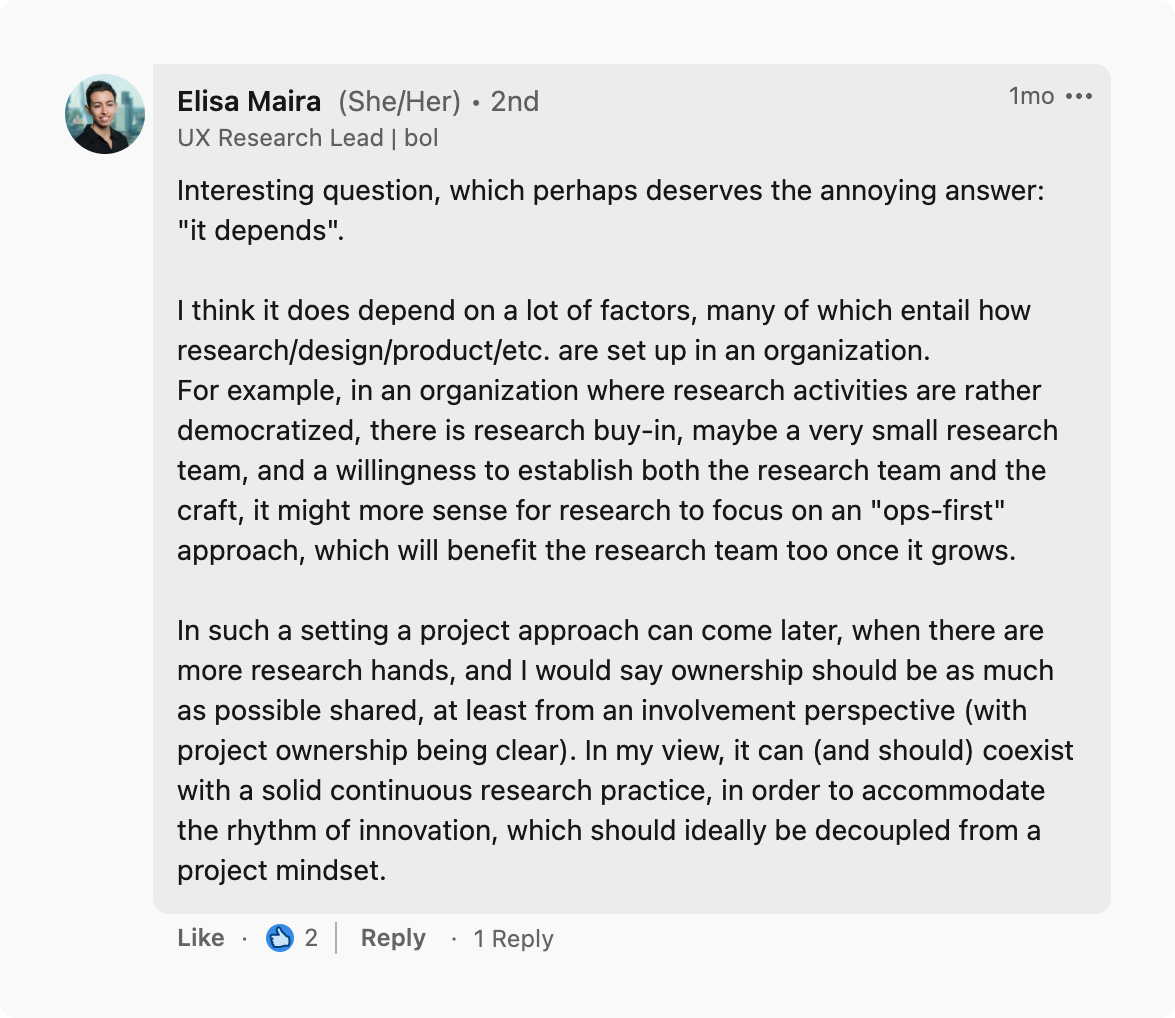Expand the "1 Reply" thread
This screenshot has width=1175, height=1018.
tap(513, 939)
